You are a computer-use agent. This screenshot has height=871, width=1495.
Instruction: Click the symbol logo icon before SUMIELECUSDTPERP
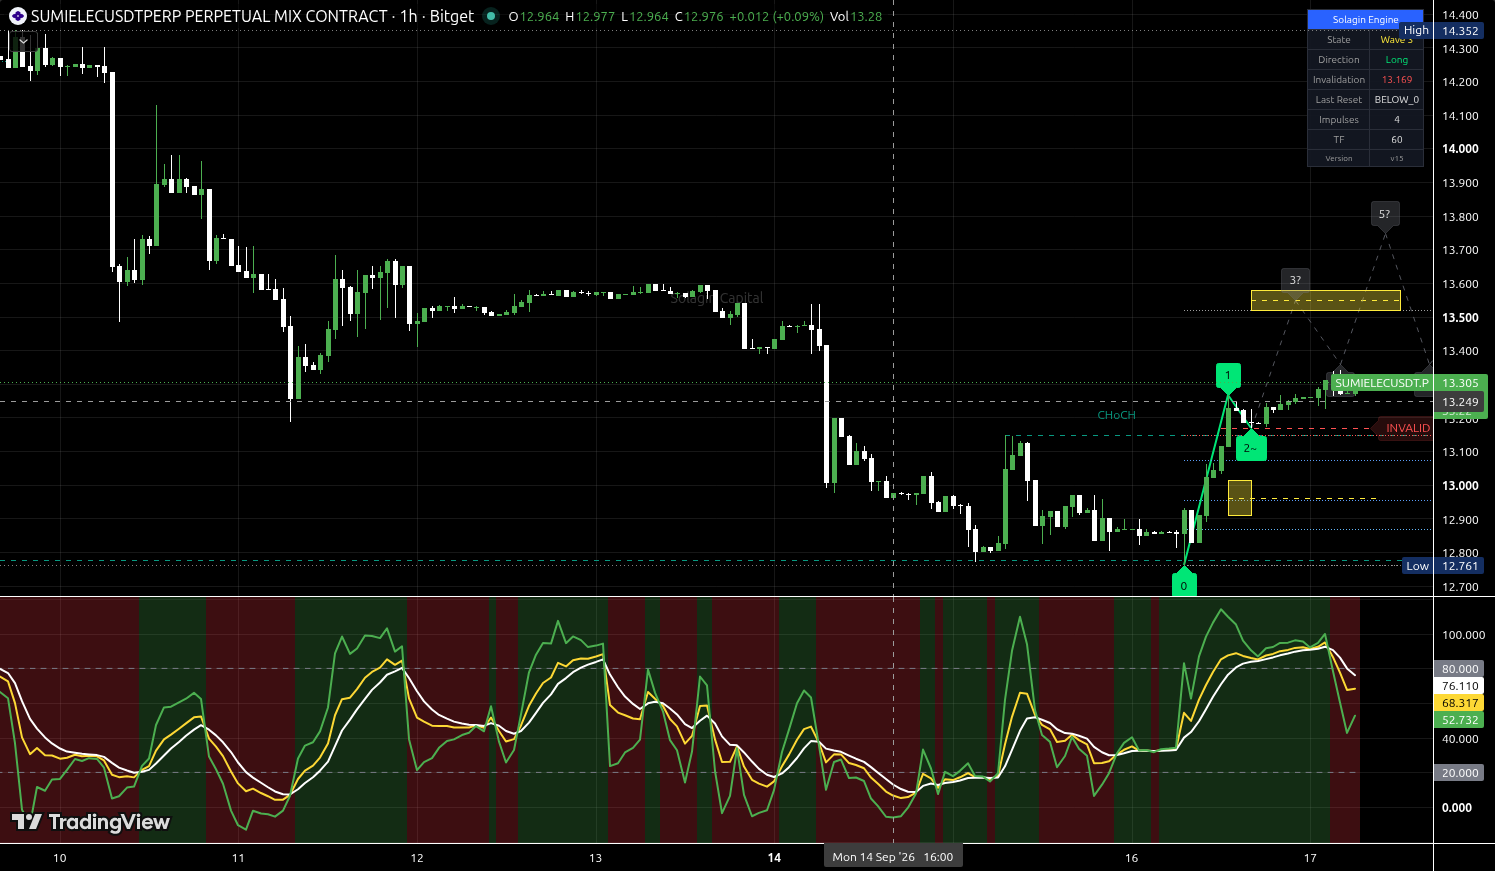[18, 16]
